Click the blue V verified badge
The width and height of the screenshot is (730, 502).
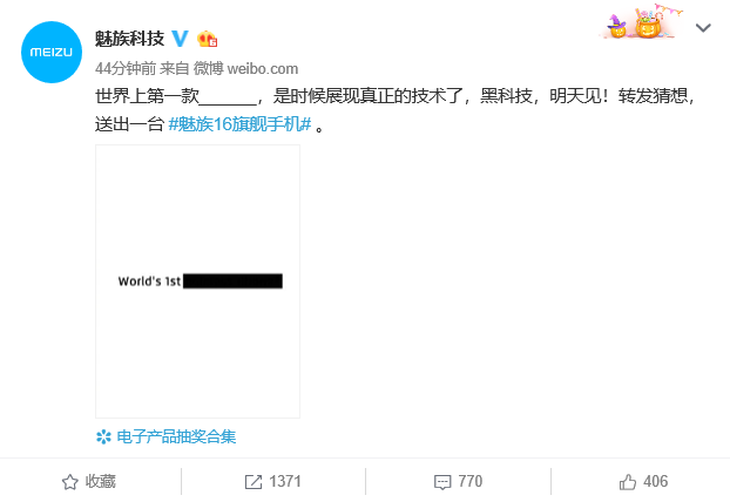180,39
